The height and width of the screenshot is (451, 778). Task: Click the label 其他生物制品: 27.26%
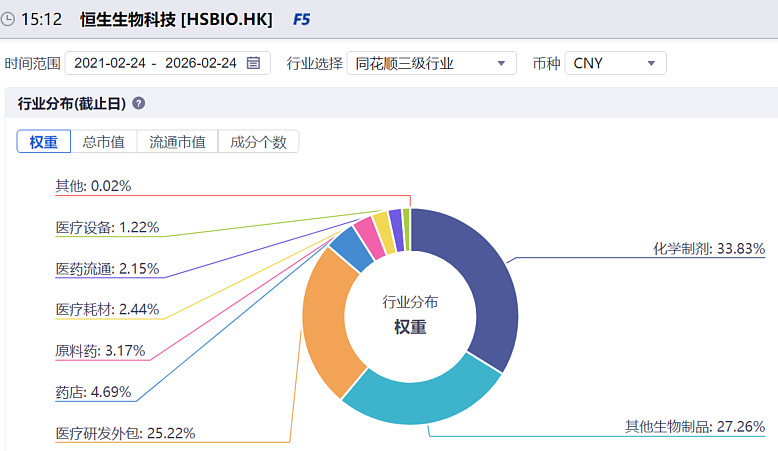tap(695, 426)
